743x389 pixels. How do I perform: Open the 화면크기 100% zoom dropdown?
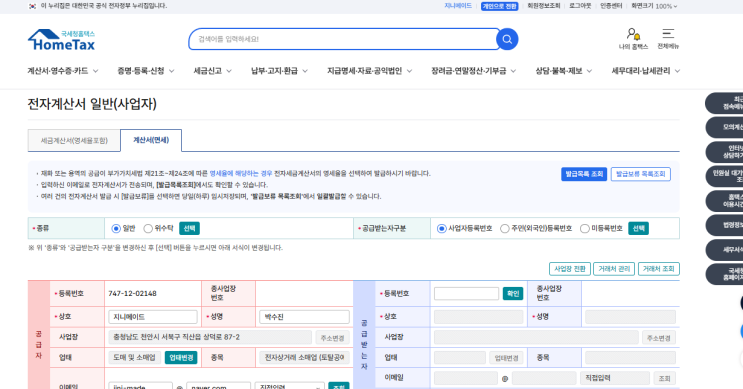(654, 6)
